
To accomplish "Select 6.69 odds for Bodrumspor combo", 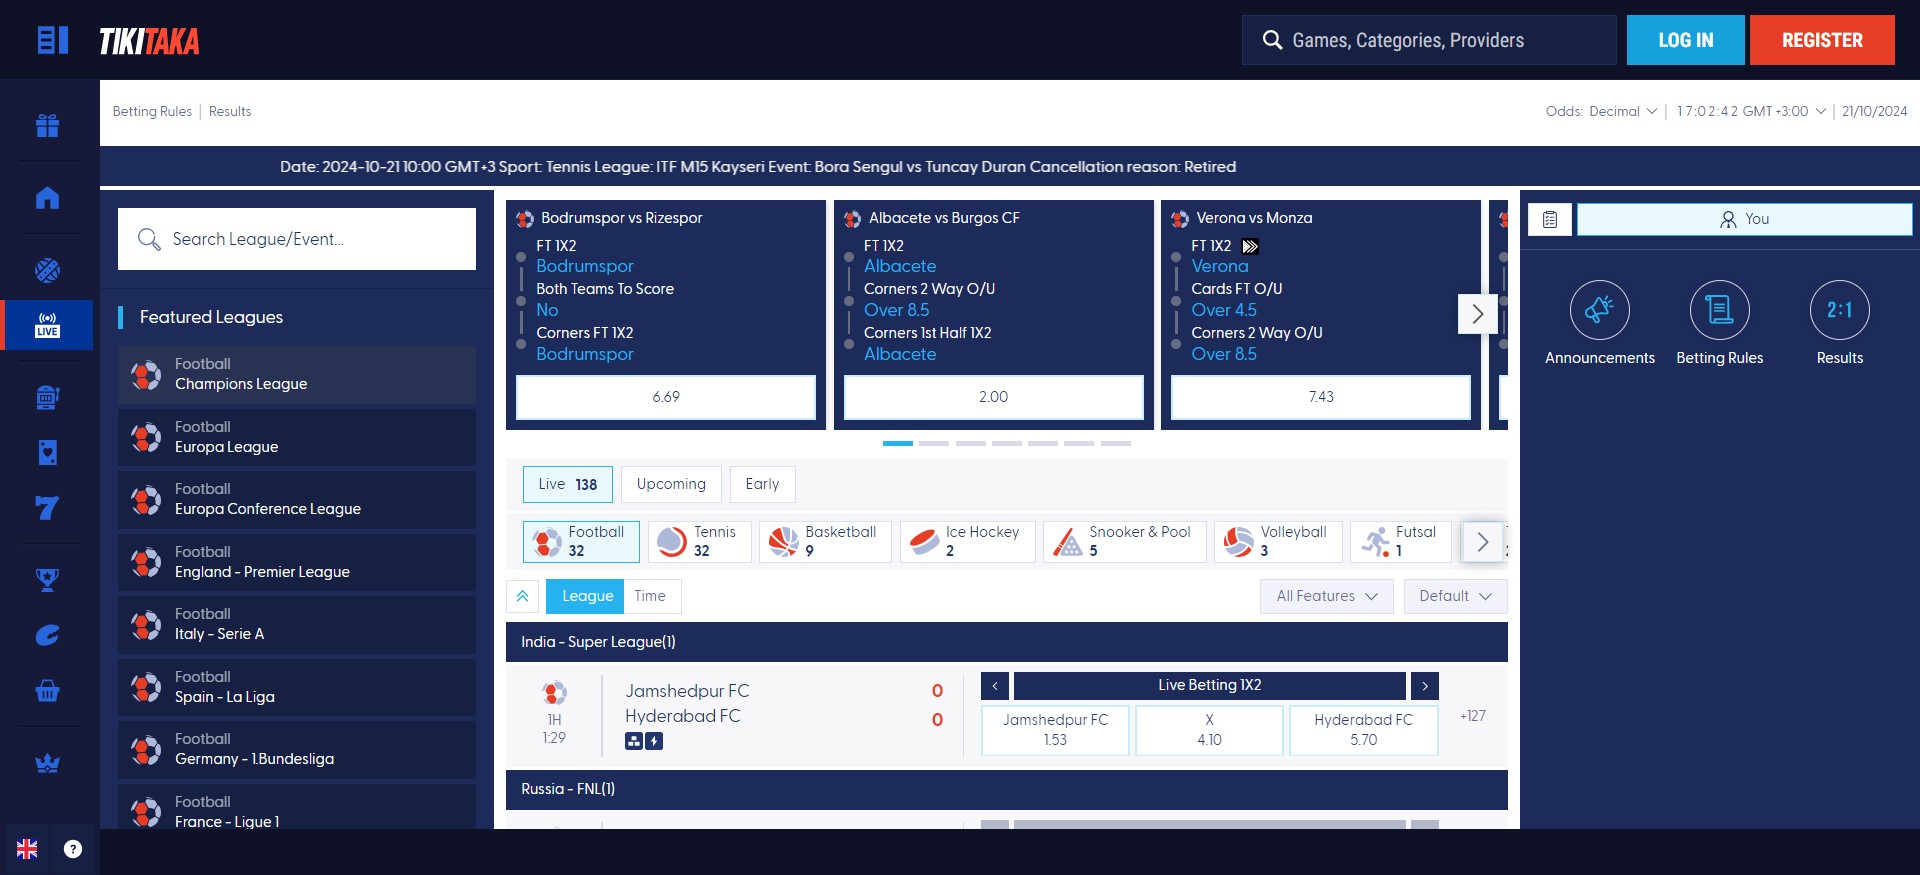I will (666, 397).
